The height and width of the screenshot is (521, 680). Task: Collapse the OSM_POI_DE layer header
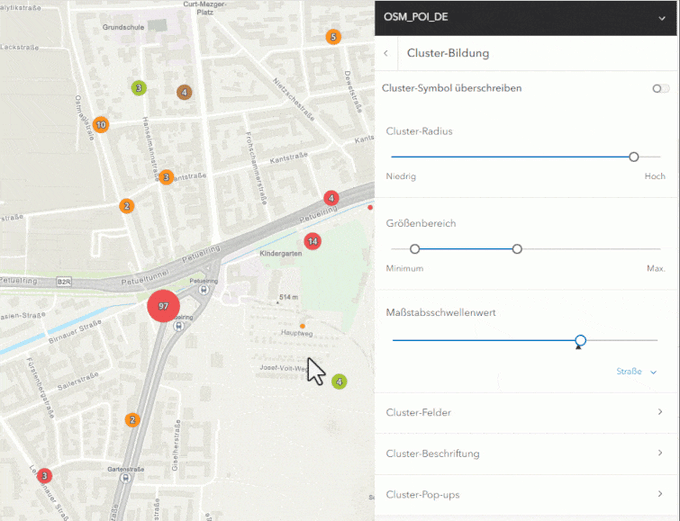(662, 18)
